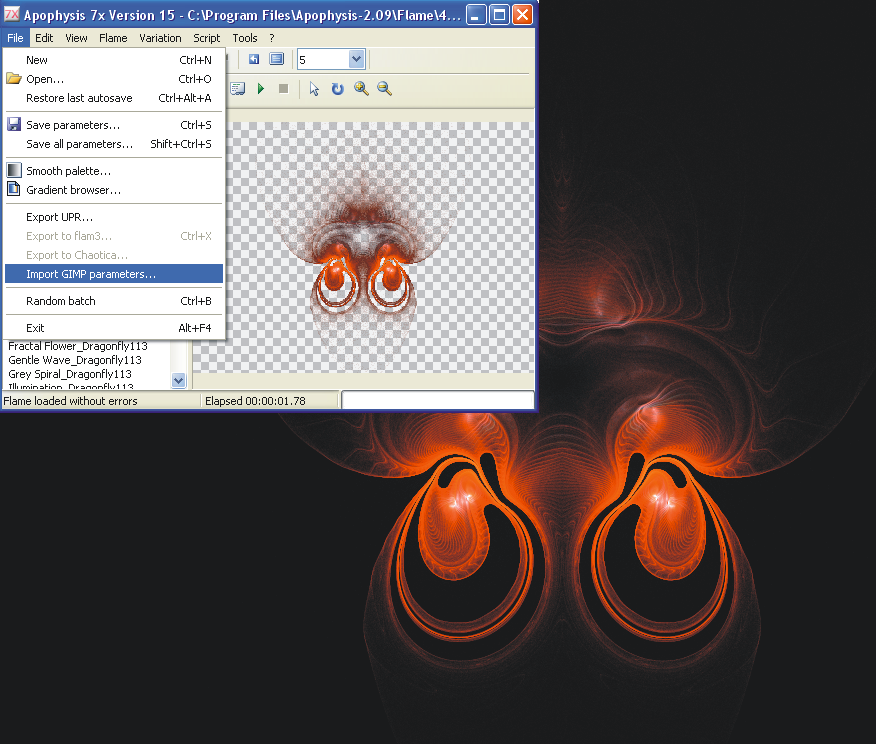Click the Elapsed 00:00:01.78 status text
The width and height of the screenshot is (876, 744).
point(255,401)
